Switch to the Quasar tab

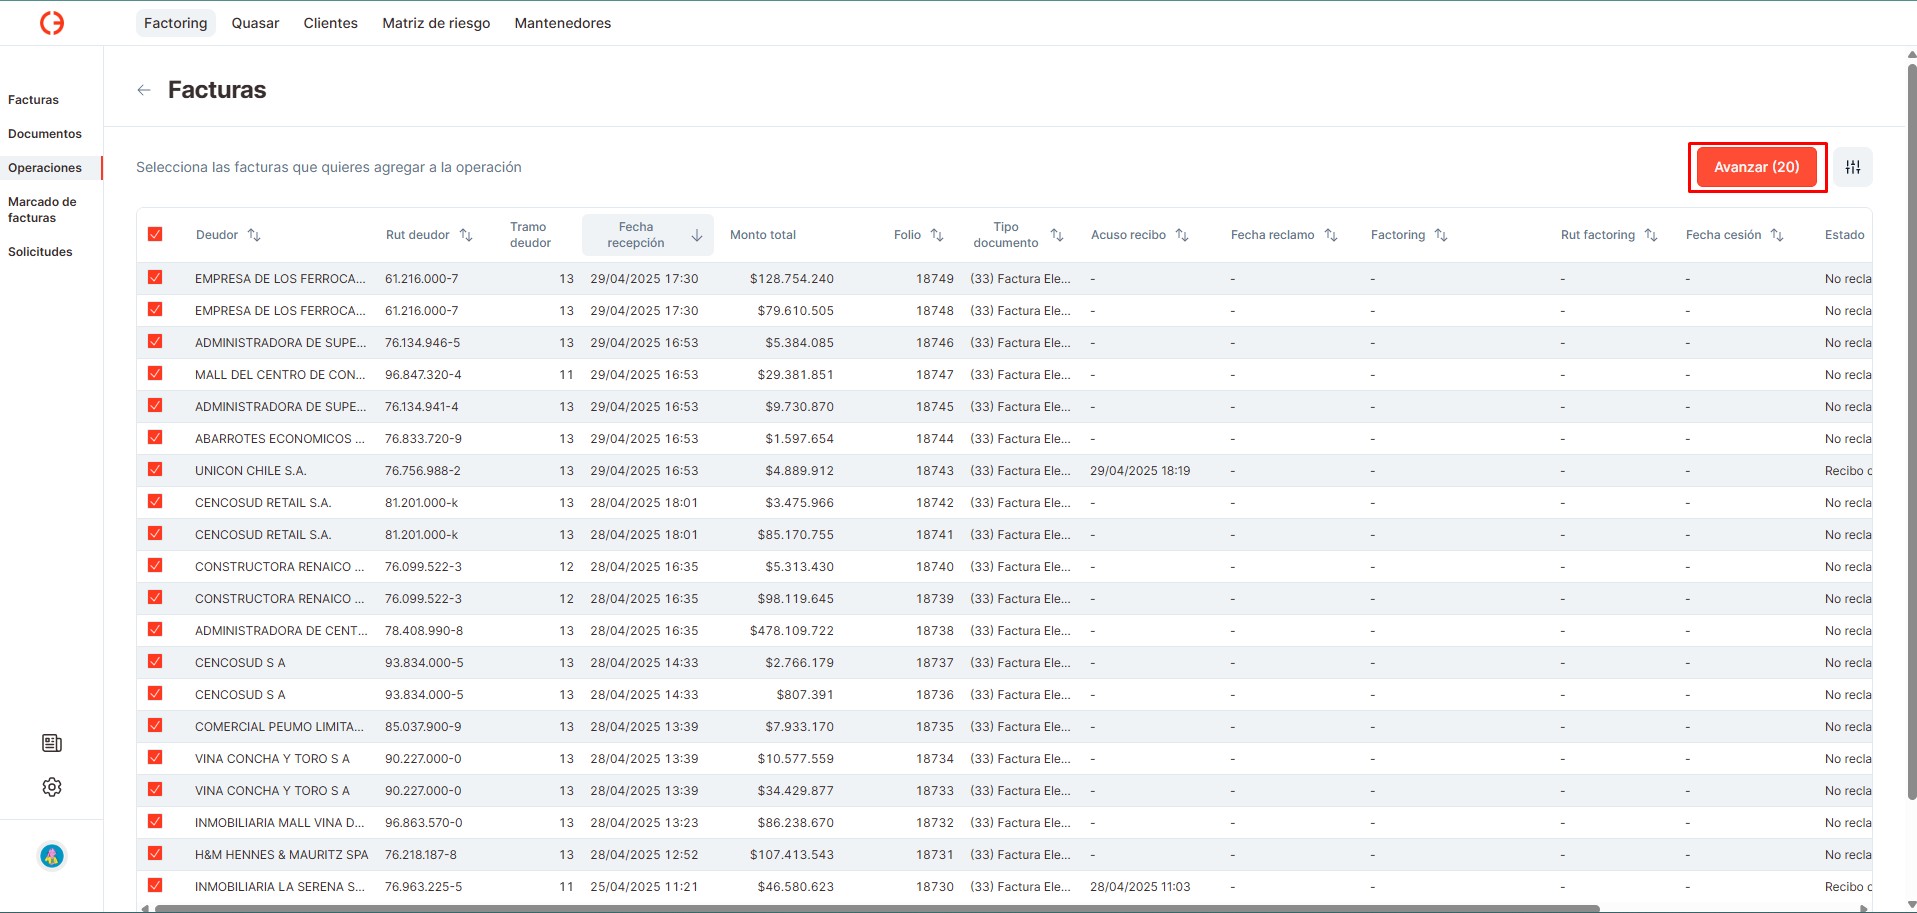coord(255,23)
